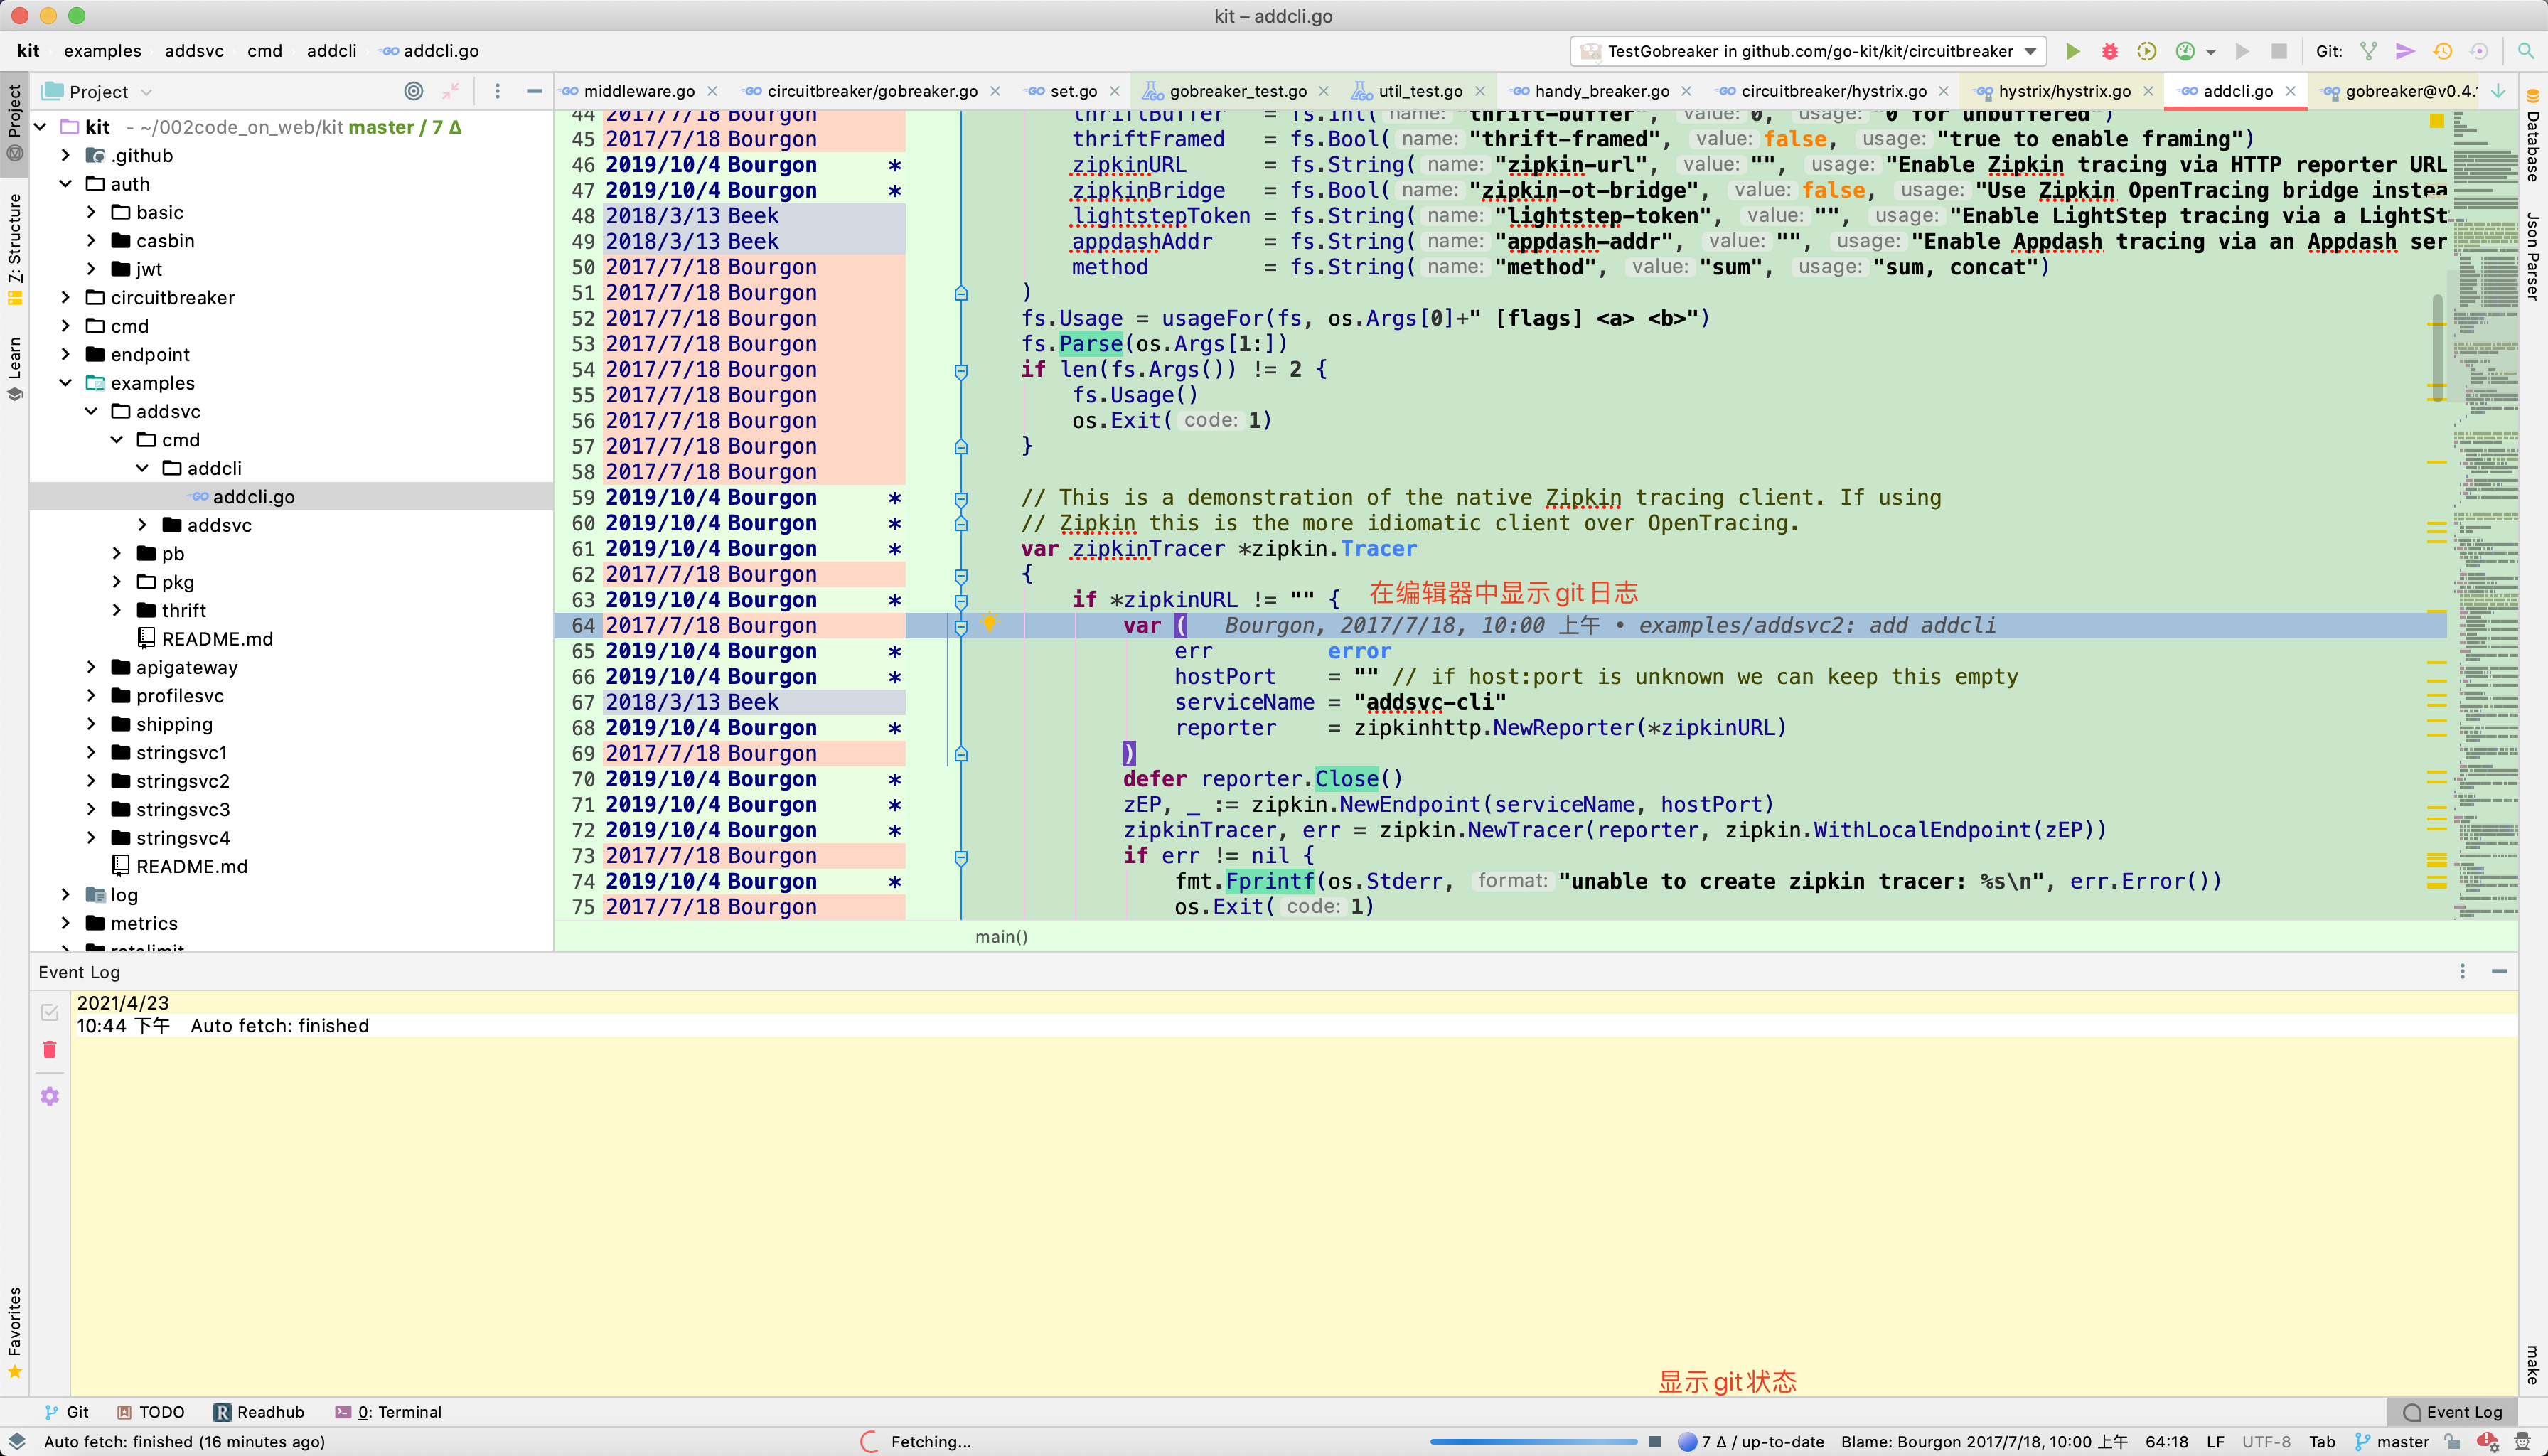The image size is (2548, 1456).
Task: Open Search Everywhere magnifier icon
Action: point(2525,51)
